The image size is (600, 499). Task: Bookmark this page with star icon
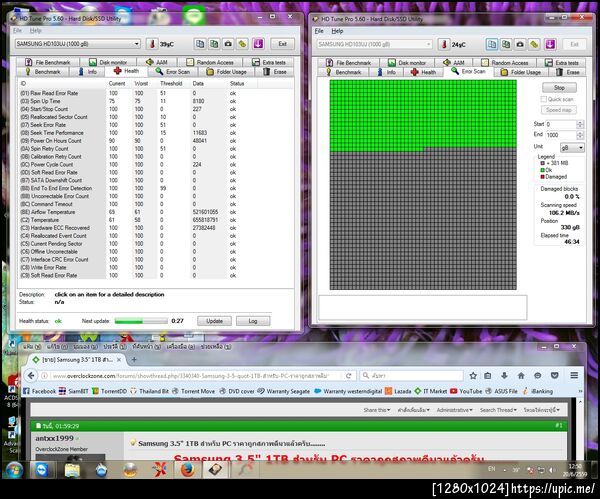473,376
